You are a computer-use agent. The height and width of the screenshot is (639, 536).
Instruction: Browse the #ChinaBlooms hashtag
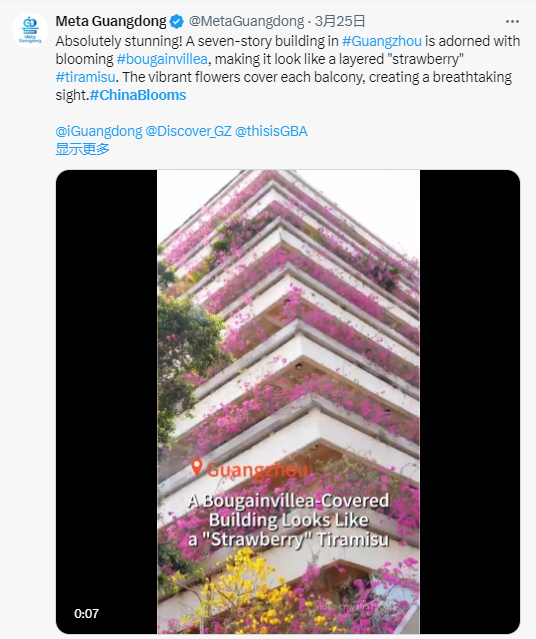pos(138,95)
